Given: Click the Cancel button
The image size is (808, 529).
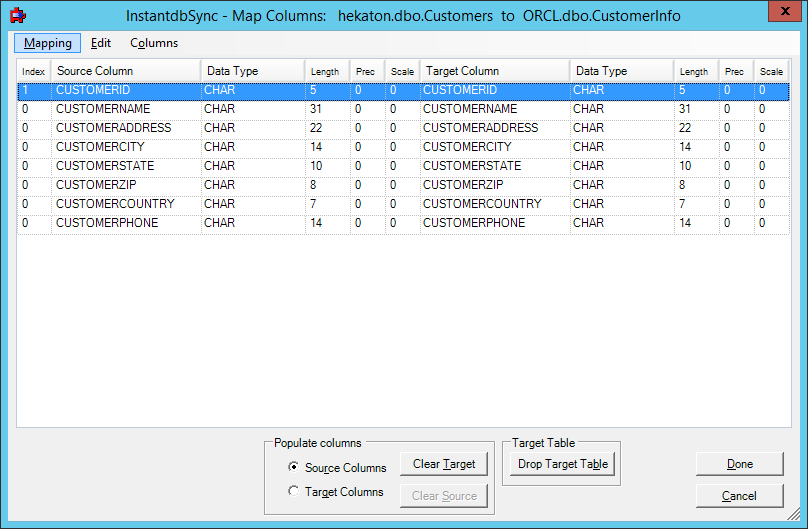Looking at the screenshot, I should [739, 496].
